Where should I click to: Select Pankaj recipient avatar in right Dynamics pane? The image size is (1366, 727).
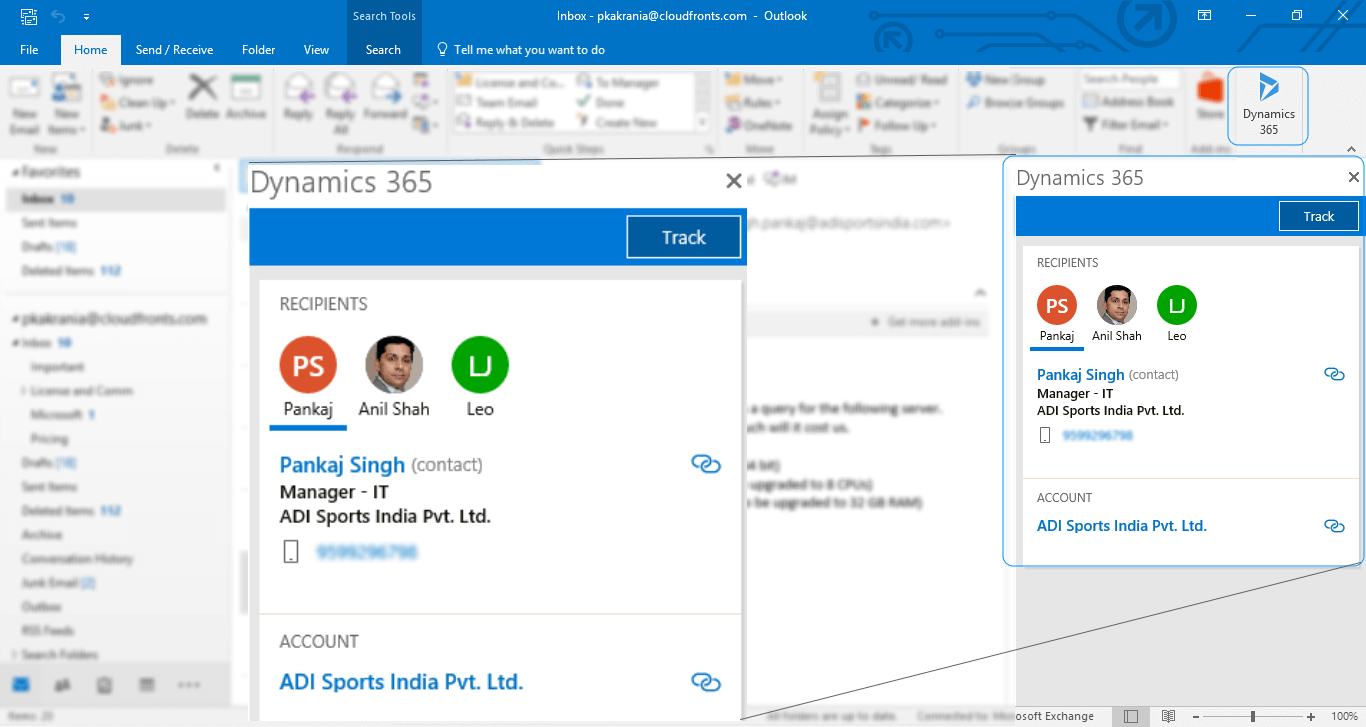tap(1057, 306)
